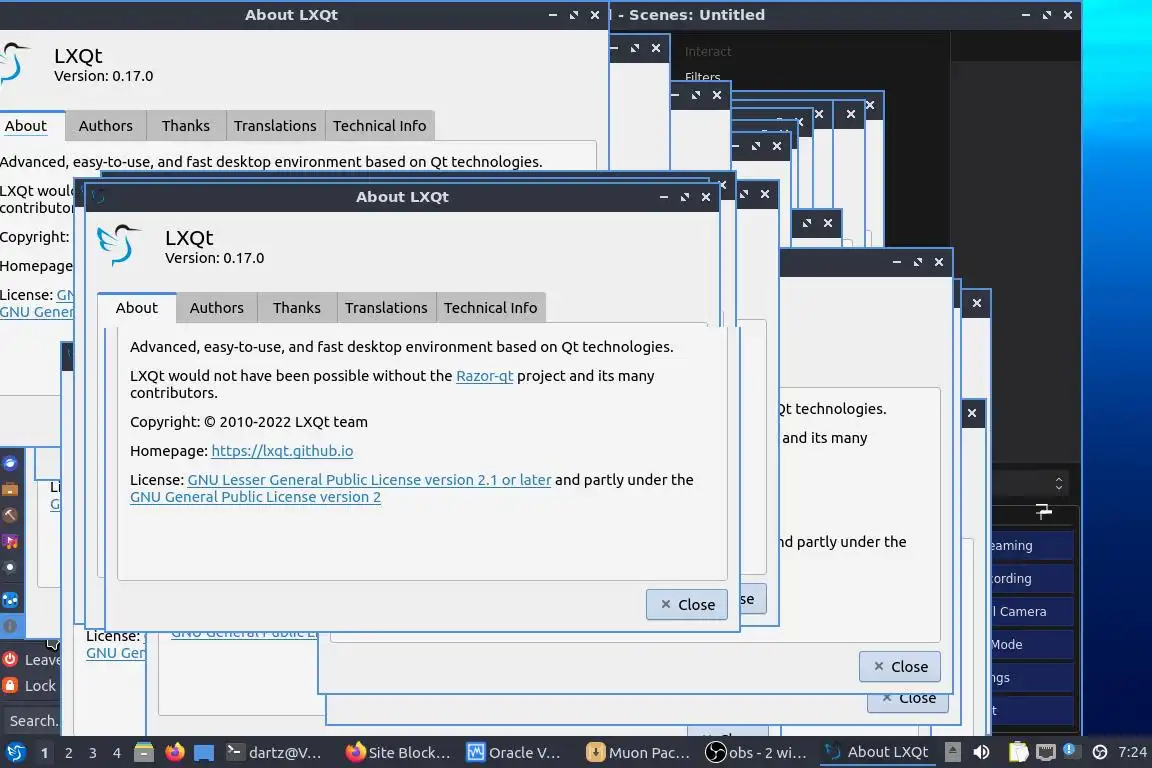Switch to Site Block... Firefox task

[x=398, y=752]
